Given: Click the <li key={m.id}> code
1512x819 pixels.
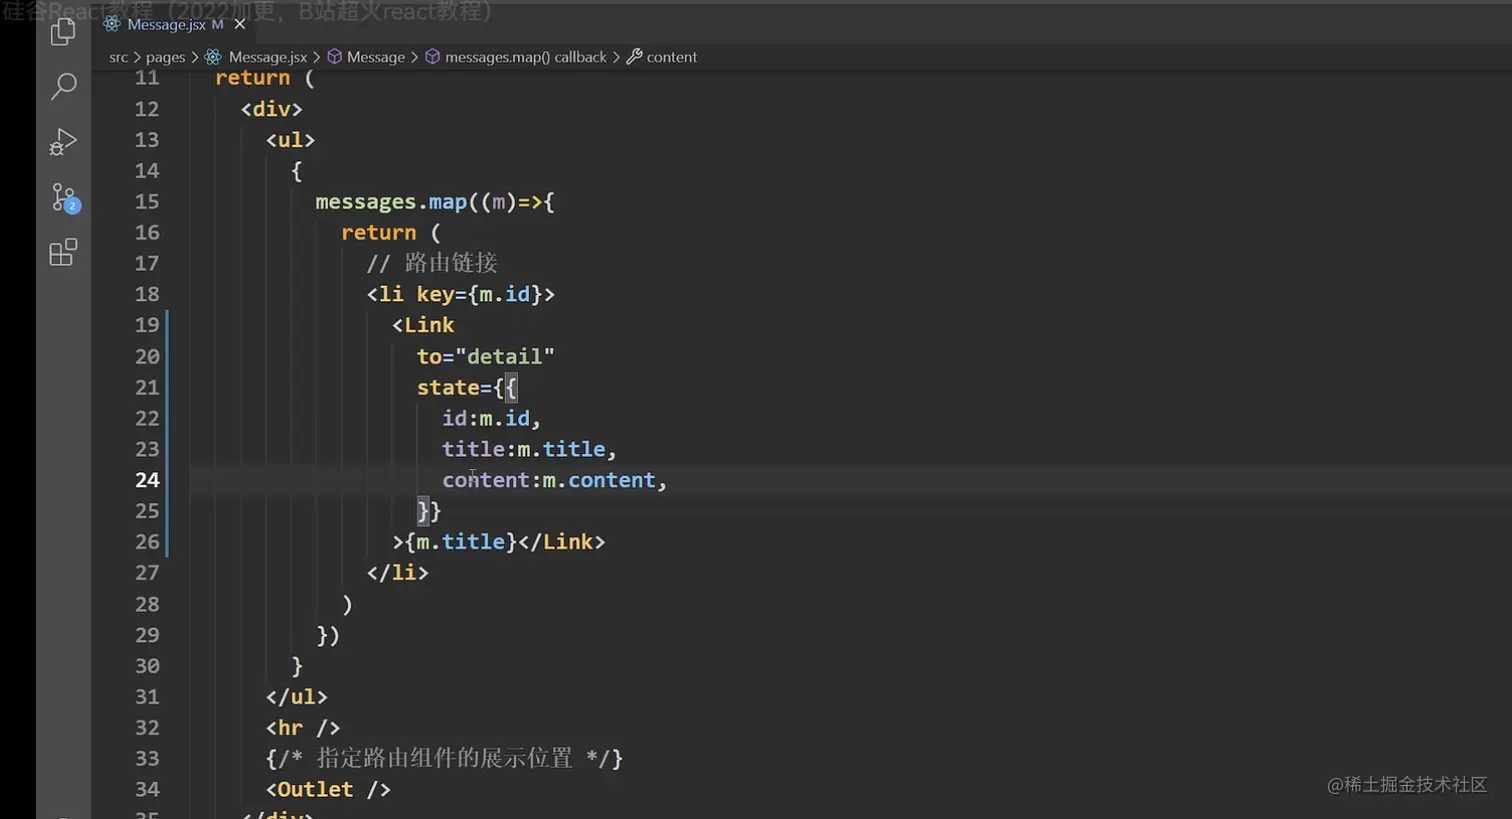Looking at the screenshot, I should pyautogui.click(x=460, y=294).
